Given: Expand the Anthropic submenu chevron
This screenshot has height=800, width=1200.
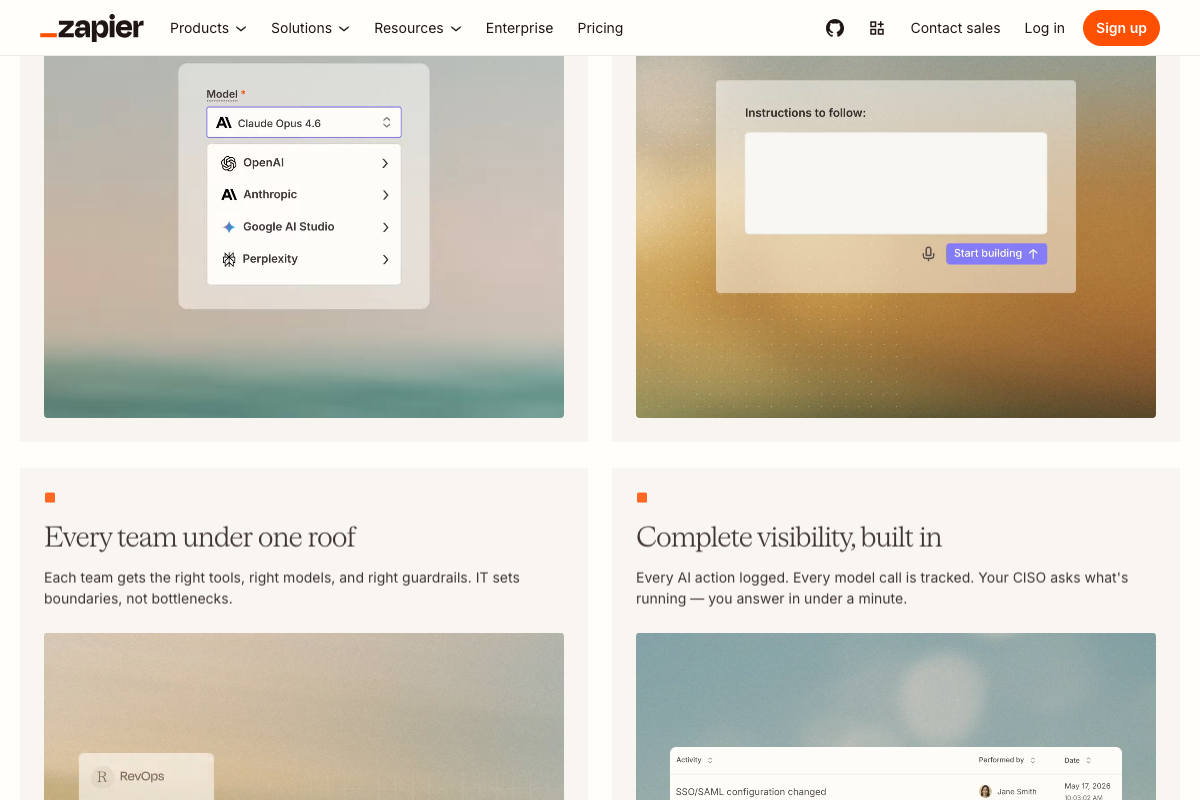Looking at the screenshot, I should tap(385, 195).
